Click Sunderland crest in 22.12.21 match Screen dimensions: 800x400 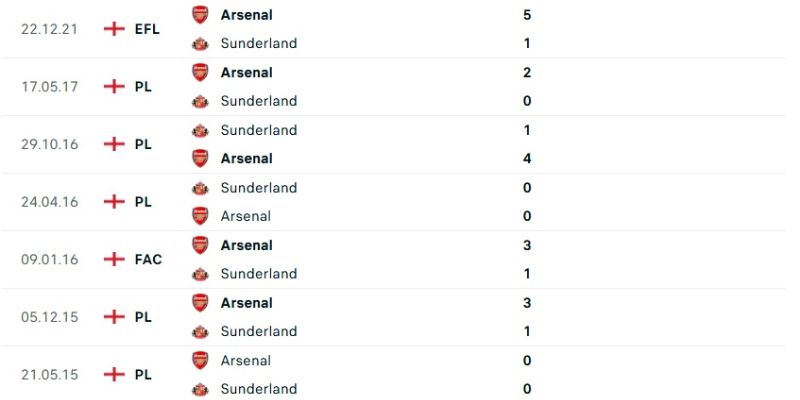pyautogui.click(x=200, y=43)
